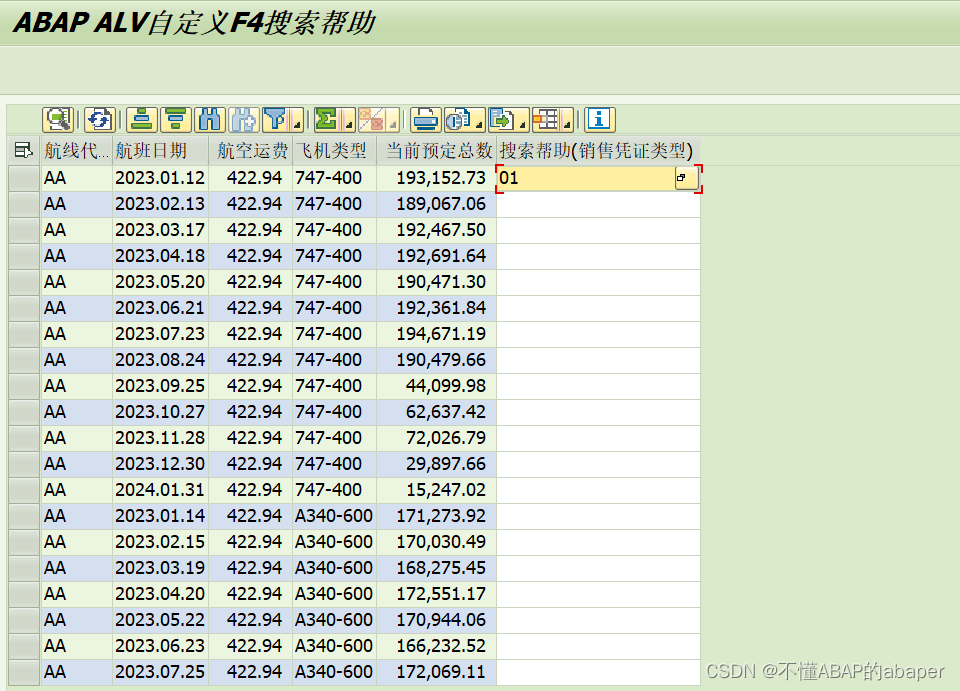
Task: Expand the Export dropdown arrow
Action: pyautogui.click(x=523, y=124)
